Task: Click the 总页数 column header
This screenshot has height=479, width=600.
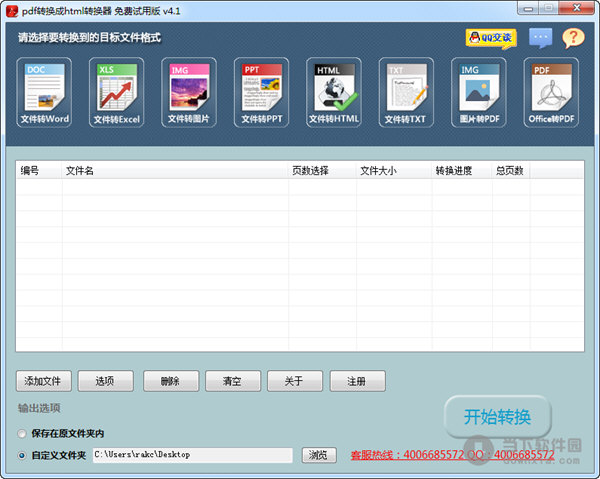Action: pyautogui.click(x=511, y=170)
